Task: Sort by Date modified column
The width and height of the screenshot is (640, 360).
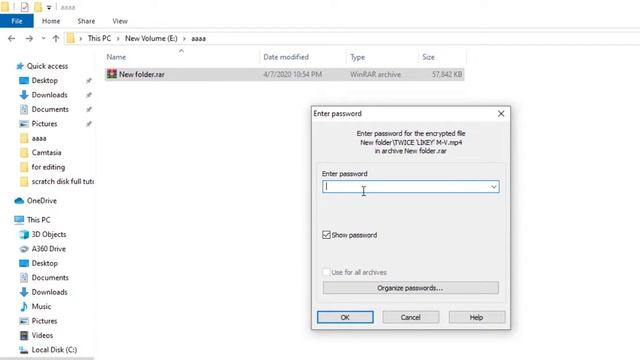Action: click(286, 57)
